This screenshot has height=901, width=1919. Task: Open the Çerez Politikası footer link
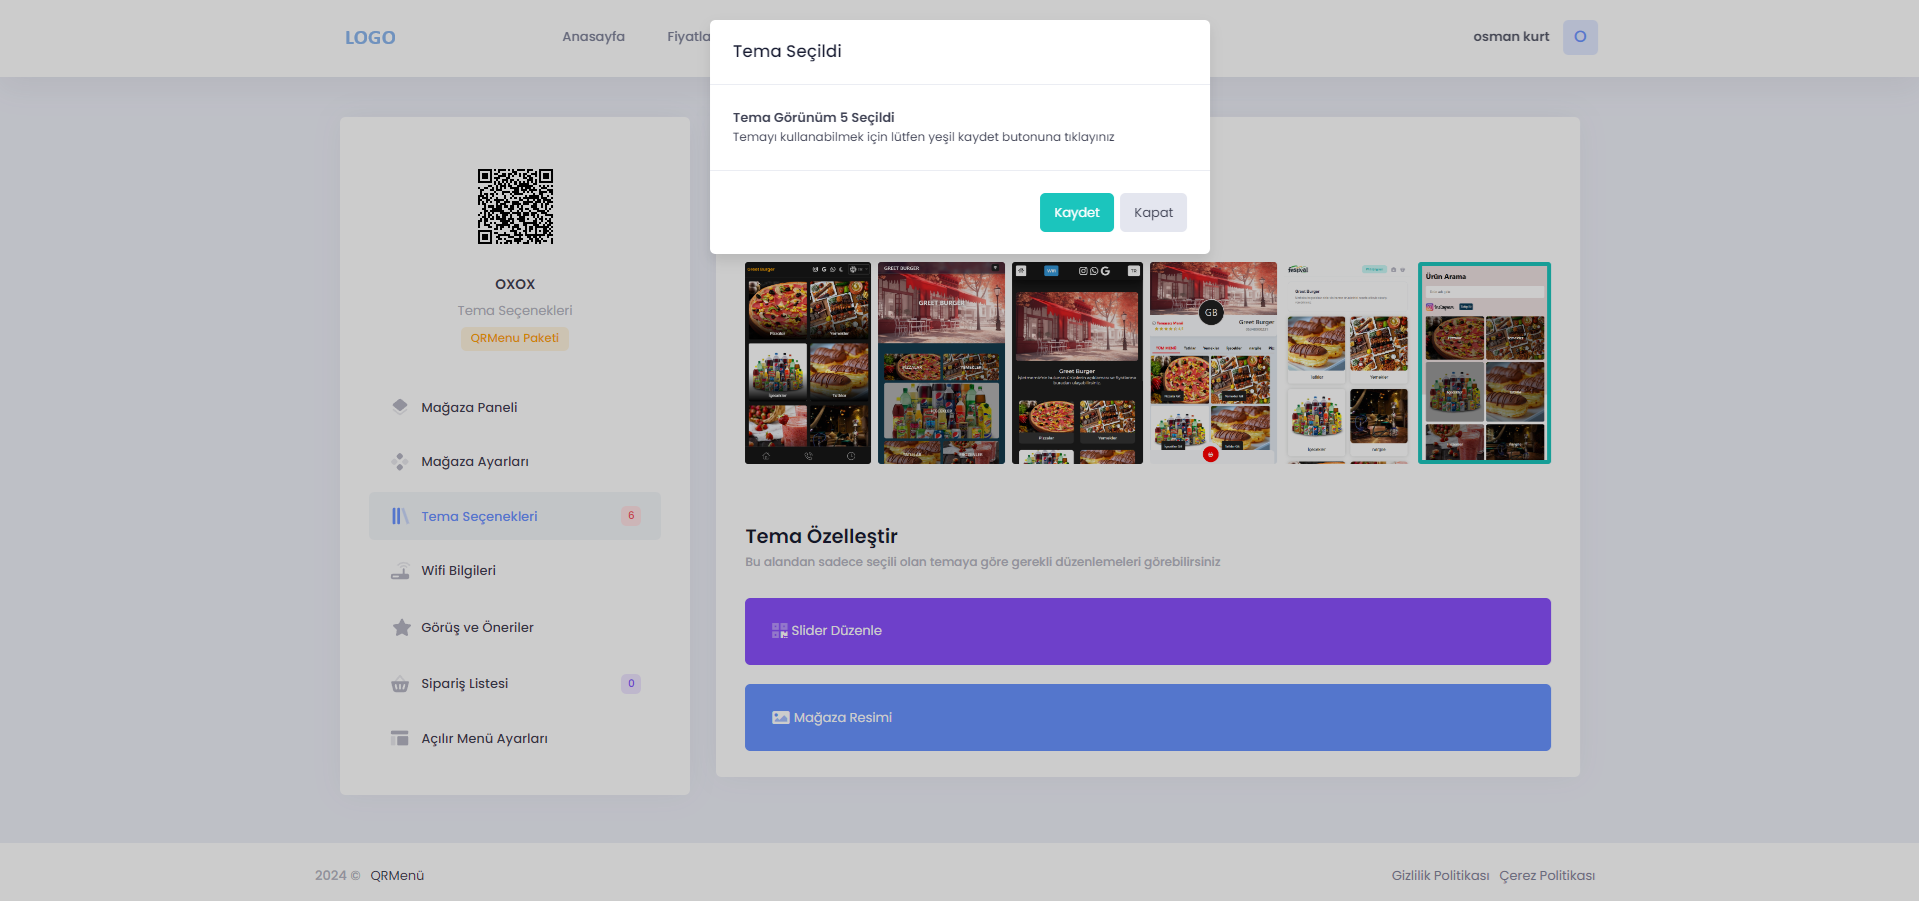pos(1546,876)
